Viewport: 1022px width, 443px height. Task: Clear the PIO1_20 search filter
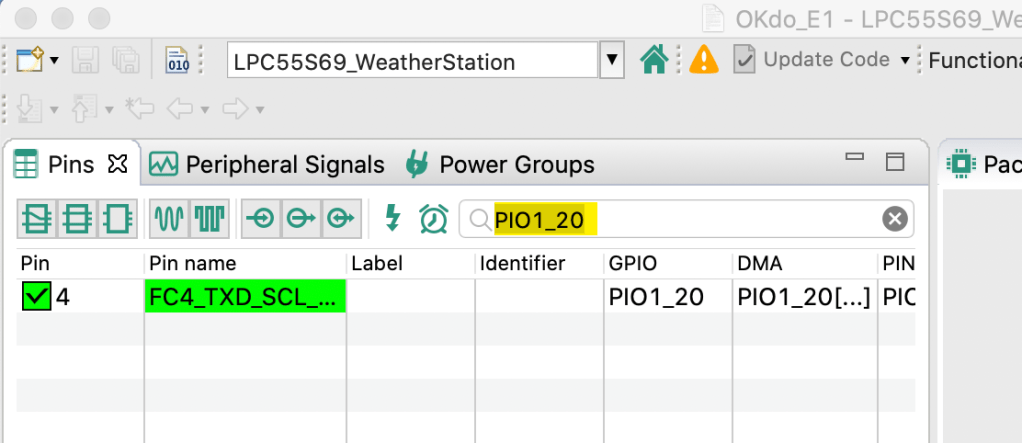click(x=894, y=219)
